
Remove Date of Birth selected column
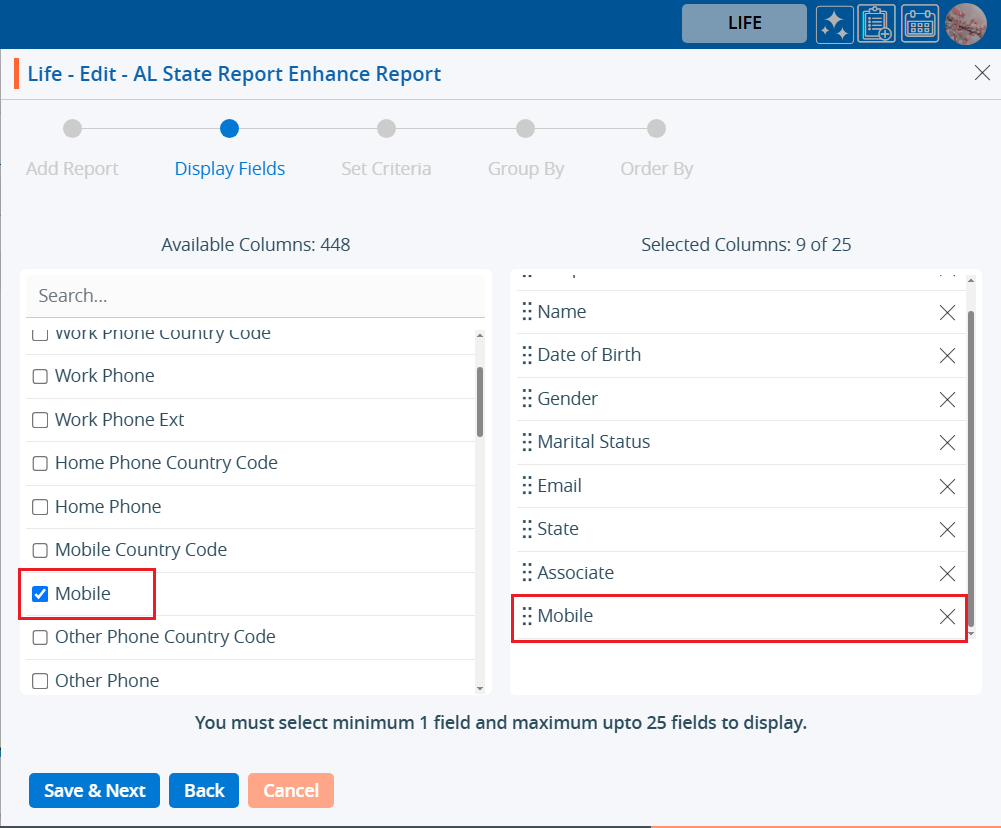tap(947, 355)
